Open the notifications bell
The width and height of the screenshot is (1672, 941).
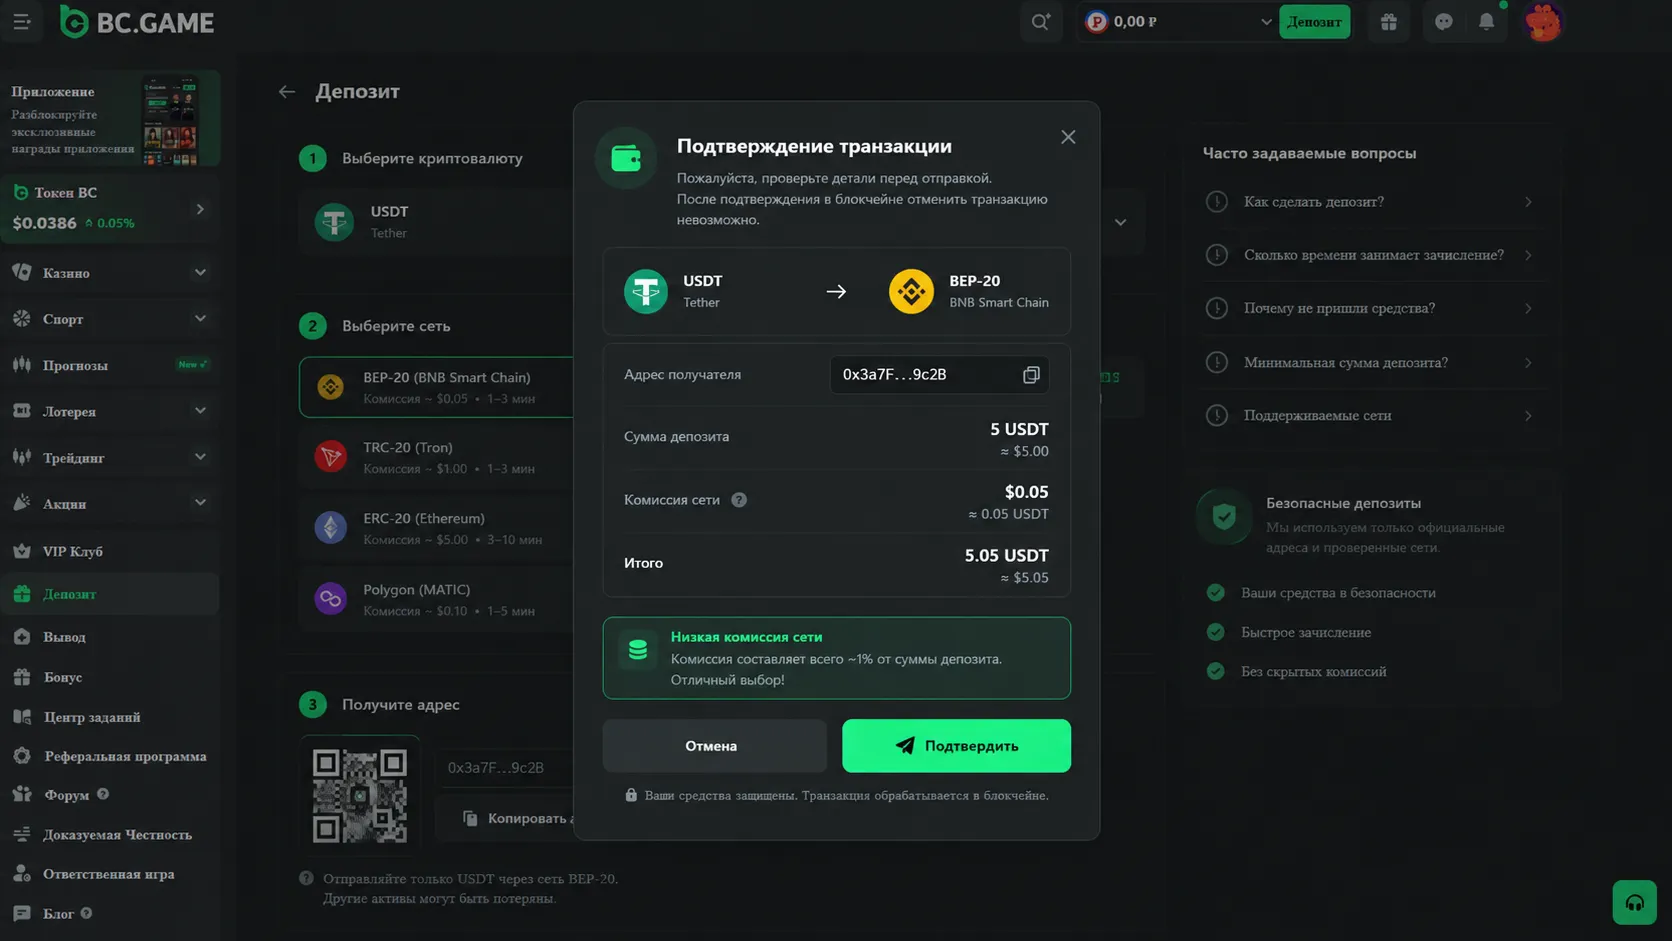[1487, 22]
